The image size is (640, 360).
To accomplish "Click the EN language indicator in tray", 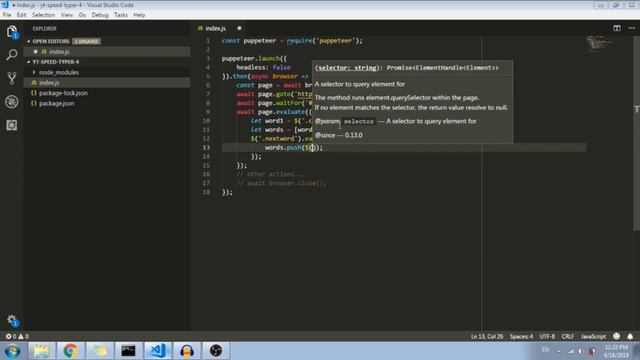I will click(545, 350).
